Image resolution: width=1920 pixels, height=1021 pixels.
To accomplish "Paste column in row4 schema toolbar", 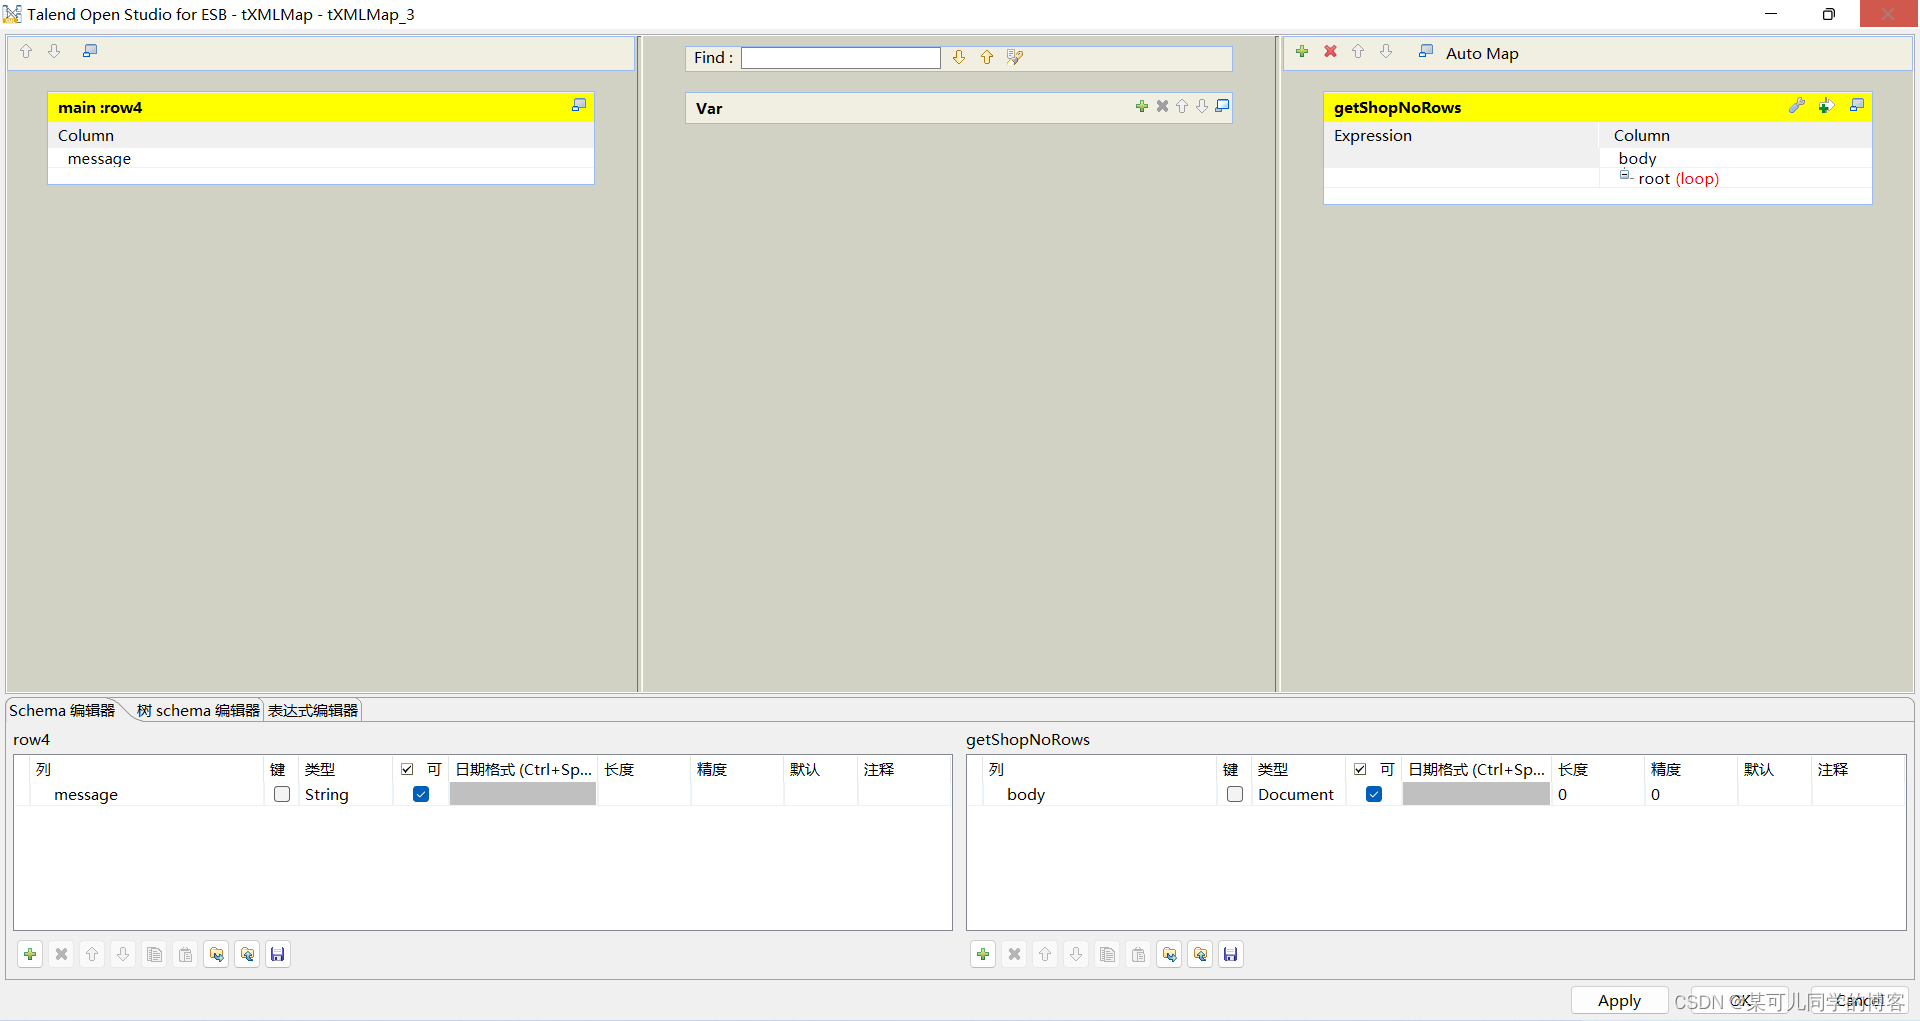I will pos(185,954).
